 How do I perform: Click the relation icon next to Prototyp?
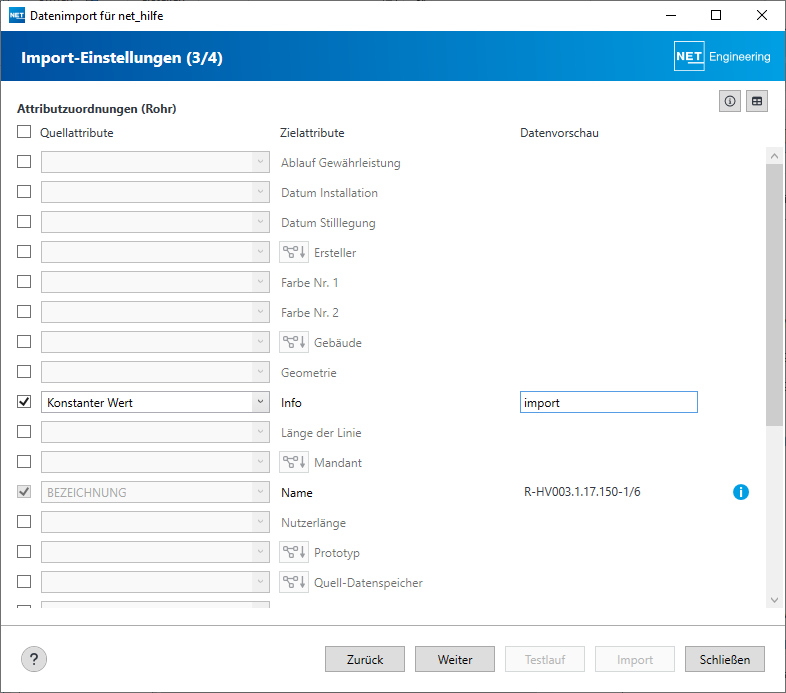pos(294,553)
